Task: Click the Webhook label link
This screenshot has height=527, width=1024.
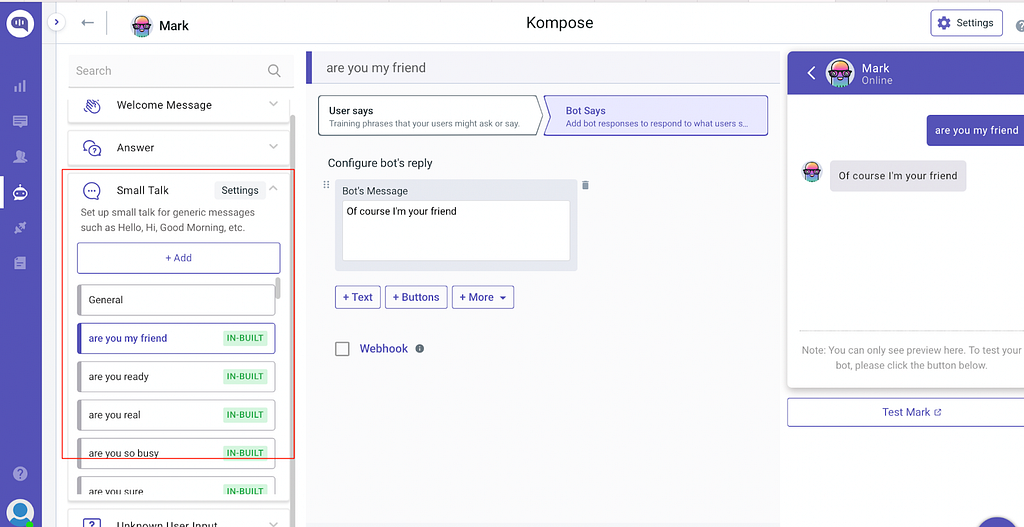Action: click(383, 349)
